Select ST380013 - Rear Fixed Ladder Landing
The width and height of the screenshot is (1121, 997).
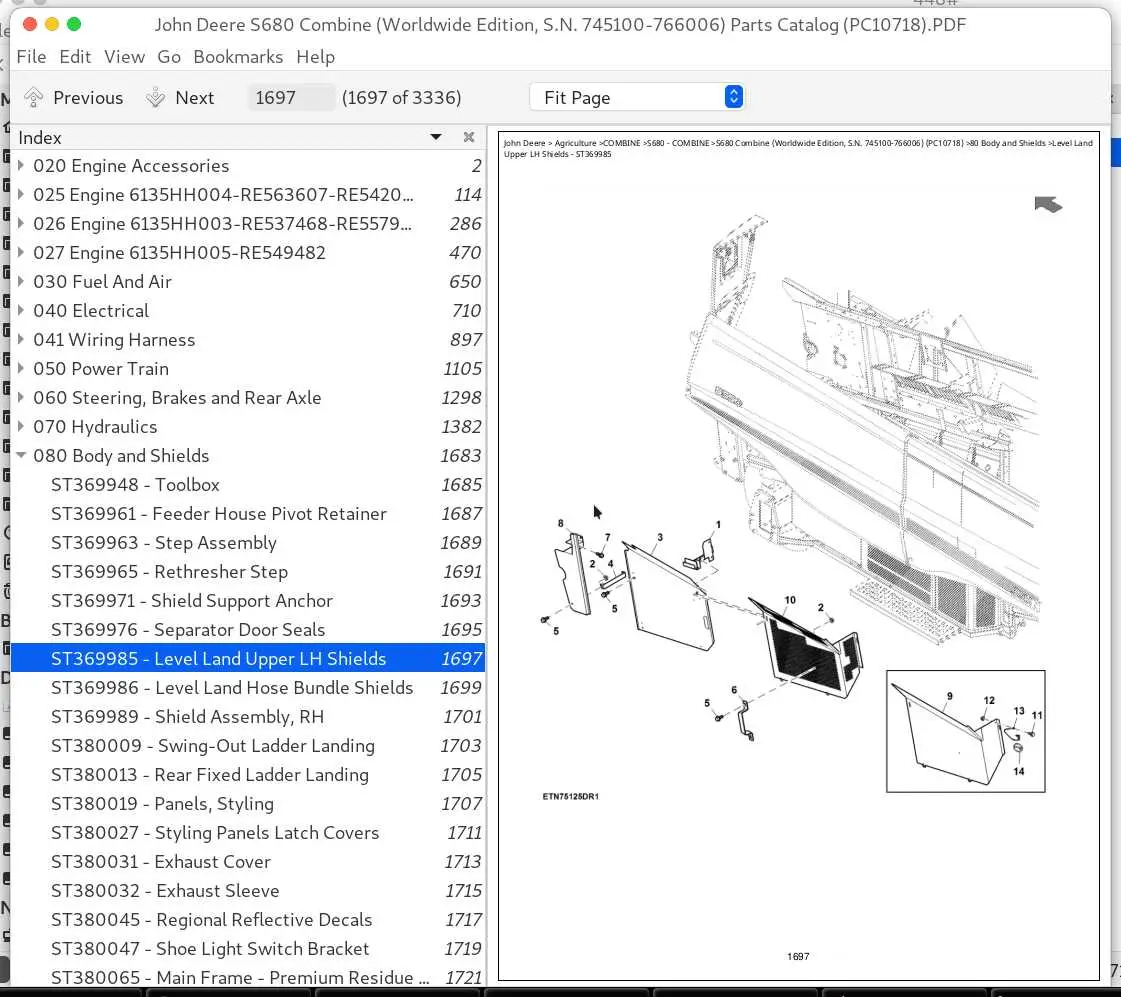pos(247,775)
